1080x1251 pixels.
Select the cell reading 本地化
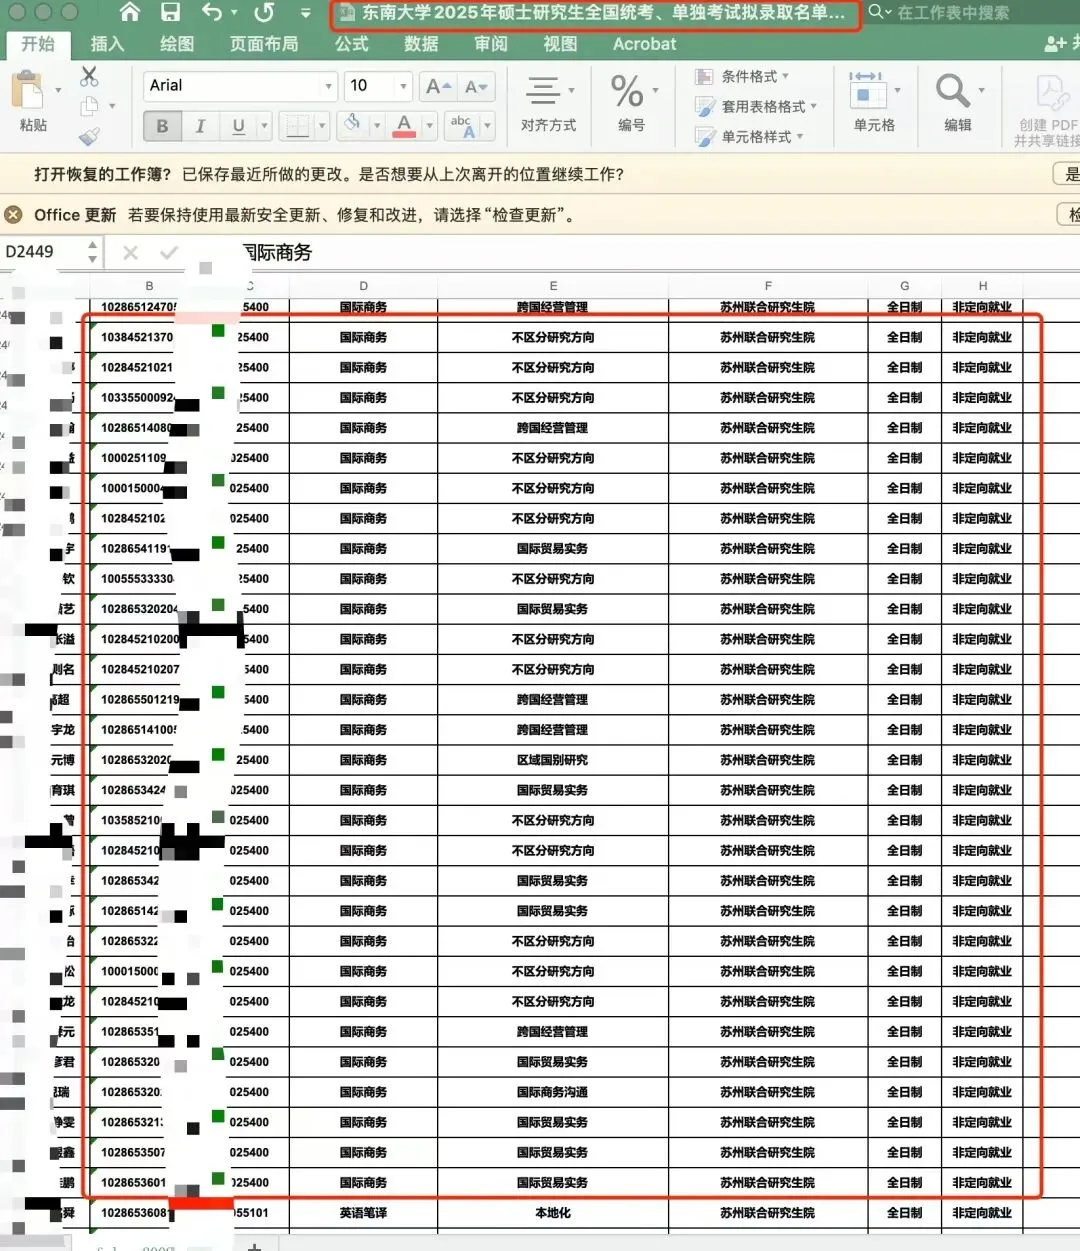(x=553, y=1213)
